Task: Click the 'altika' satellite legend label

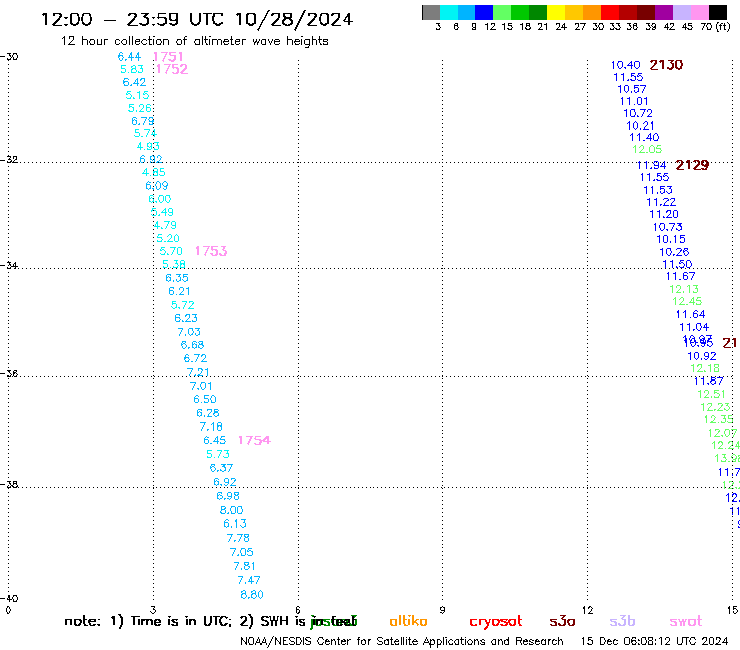Action: pyautogui.click(x=408, y=621)
